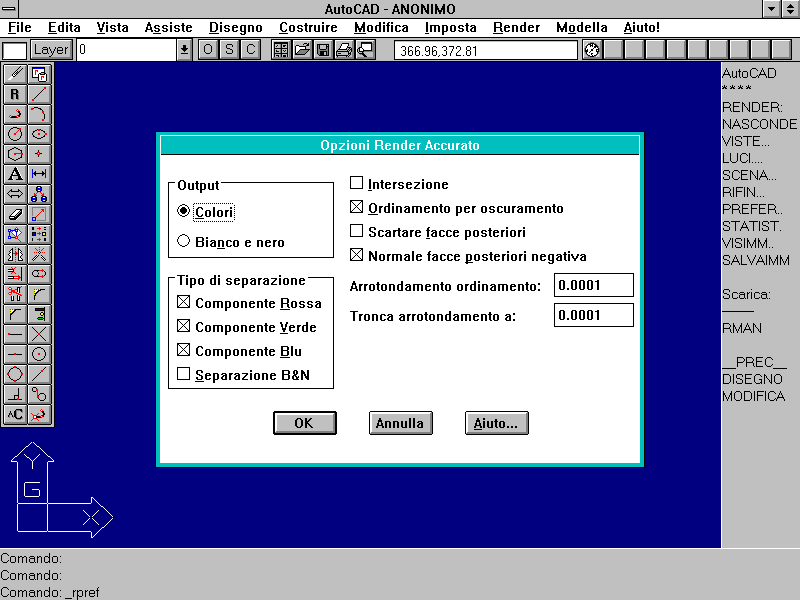Viewport: 800px width, 600px height.
Task: Select the point tool
Action: pos(39,154)
